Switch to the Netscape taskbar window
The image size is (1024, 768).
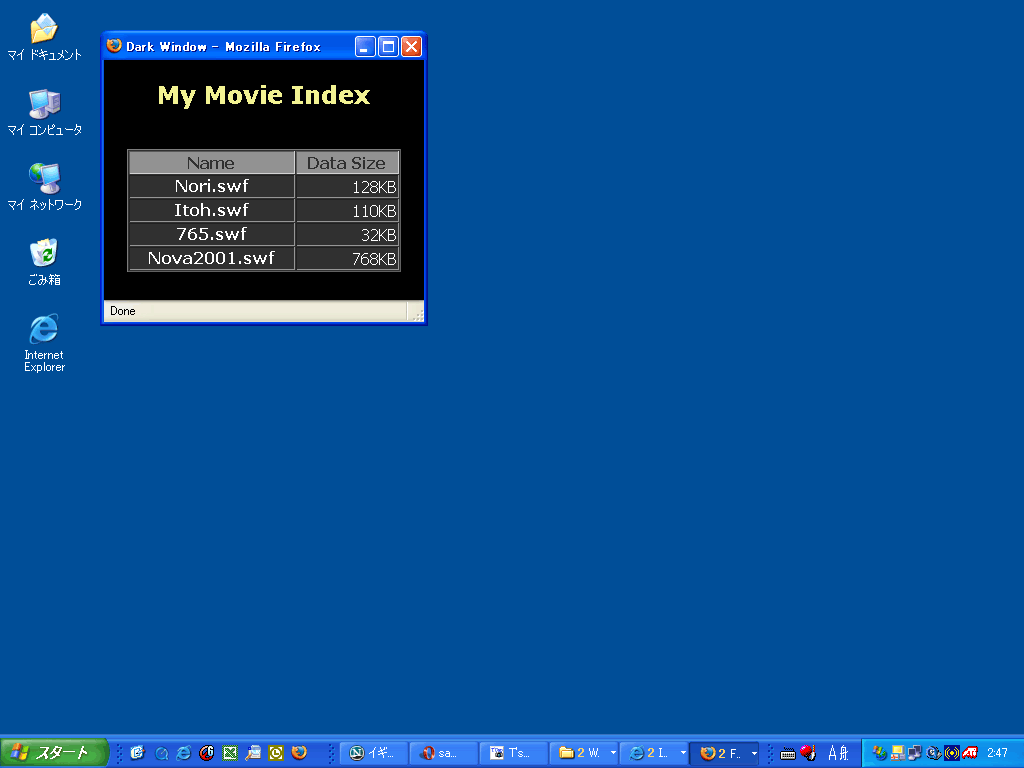pos(373,753)
